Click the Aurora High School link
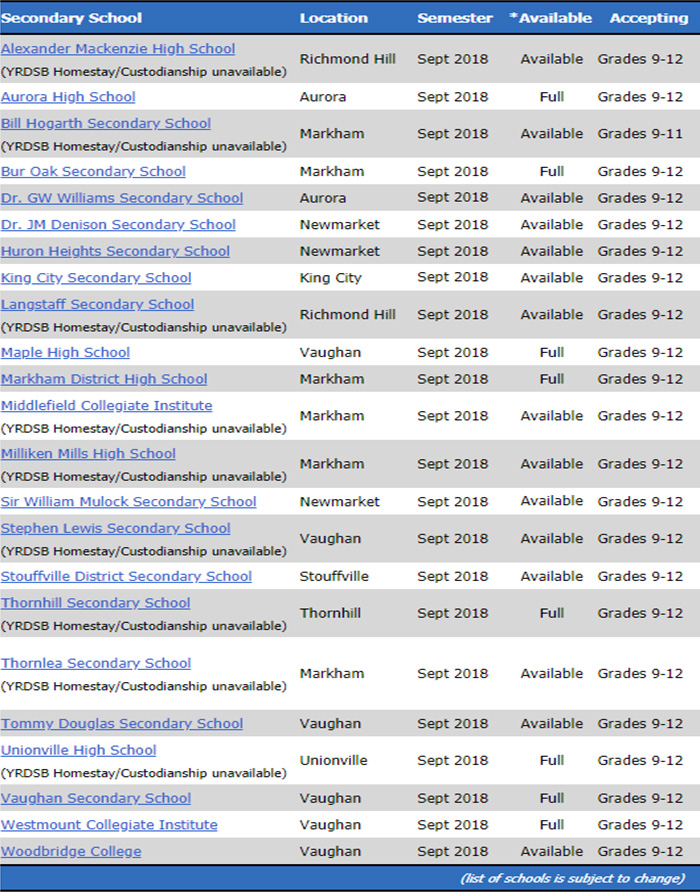Image resolution: width=700 pixels, height=892 pixels. click(x=68, y=97)
